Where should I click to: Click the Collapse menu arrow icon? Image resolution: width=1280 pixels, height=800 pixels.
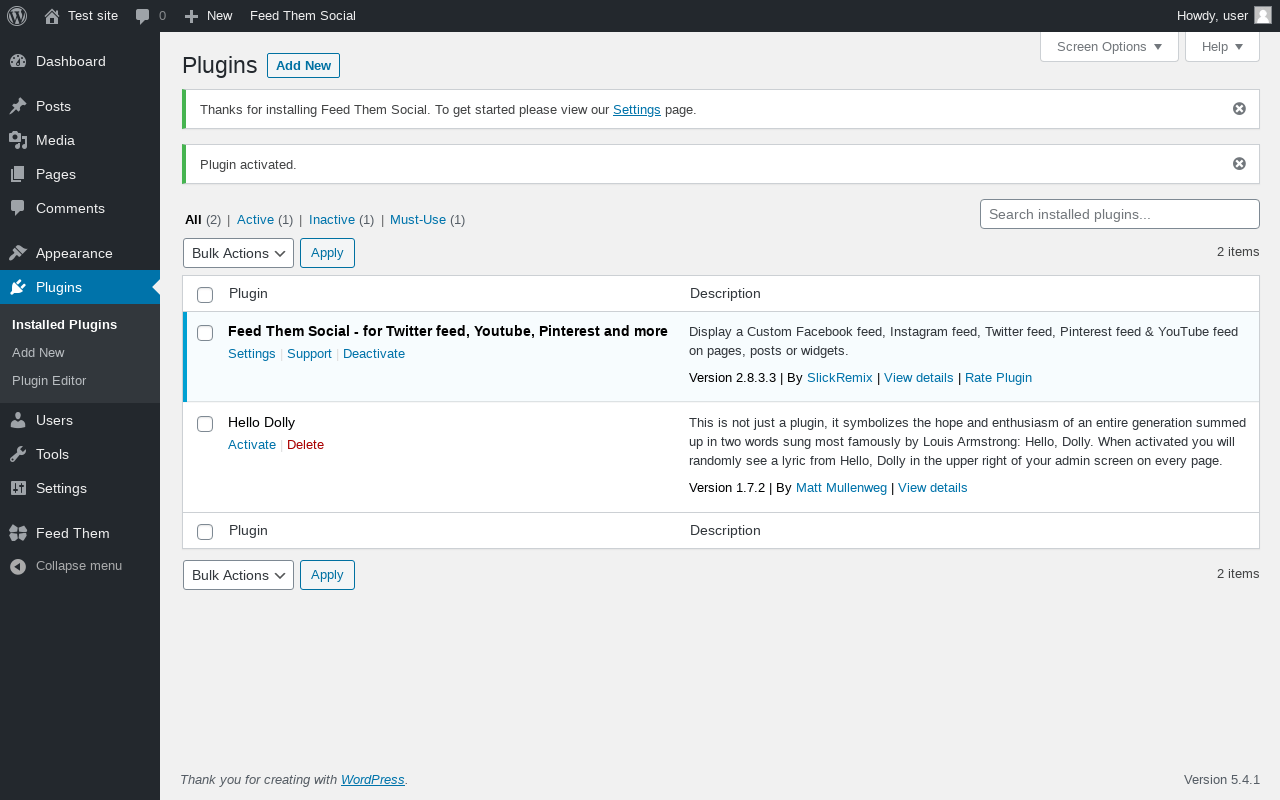(x=18, y=566)
